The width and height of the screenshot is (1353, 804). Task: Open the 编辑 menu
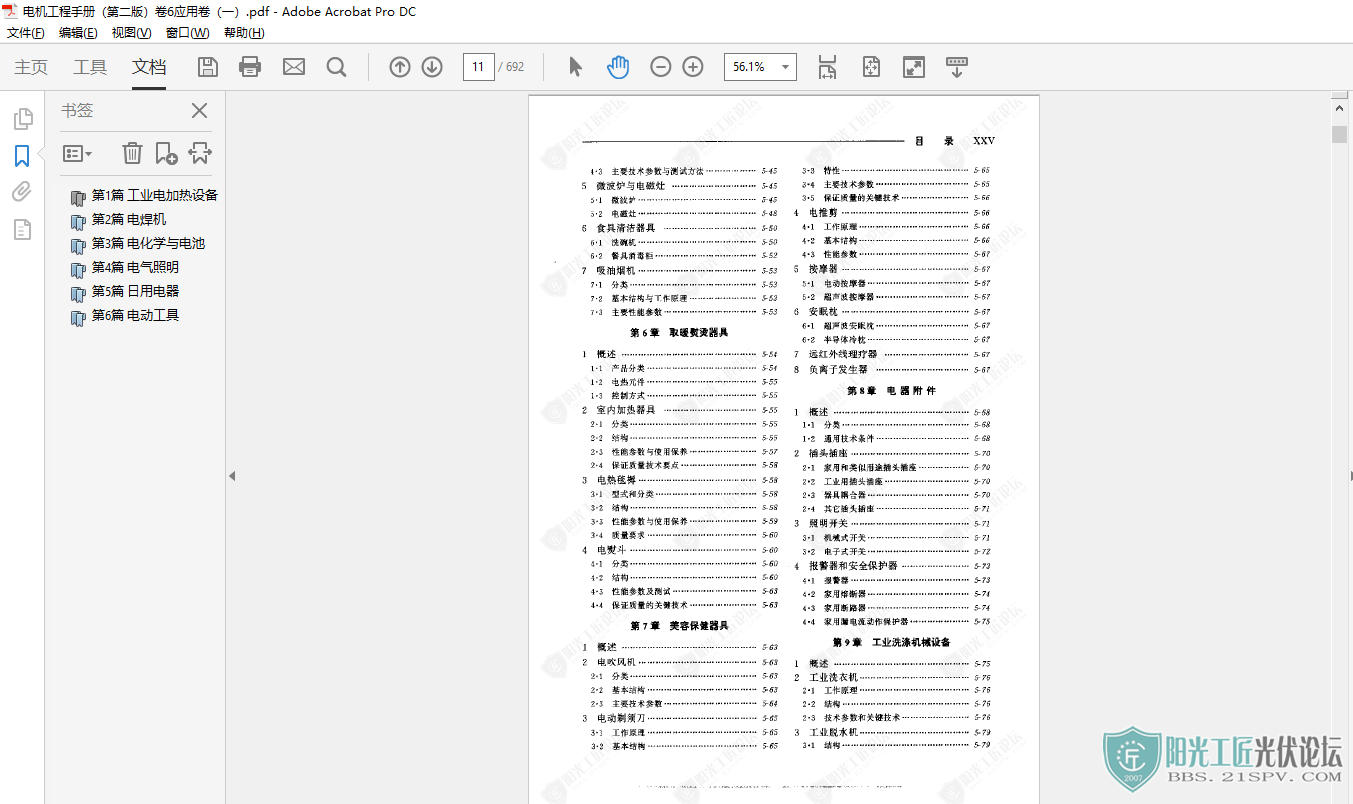[x=78, y=33]
